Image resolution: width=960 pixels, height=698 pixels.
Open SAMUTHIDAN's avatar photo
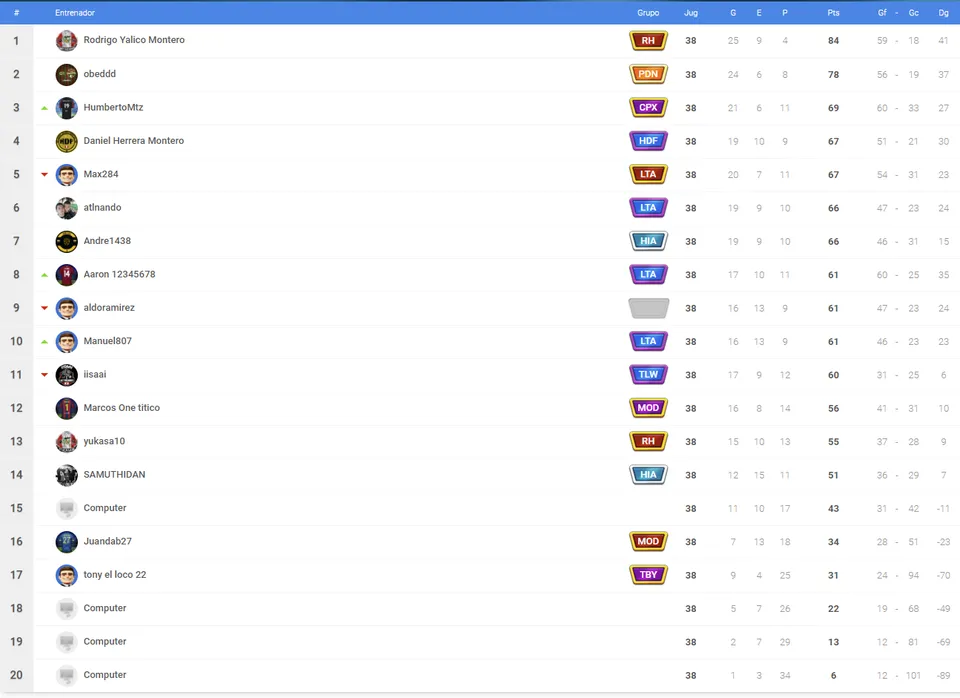(x=66, y=475)
